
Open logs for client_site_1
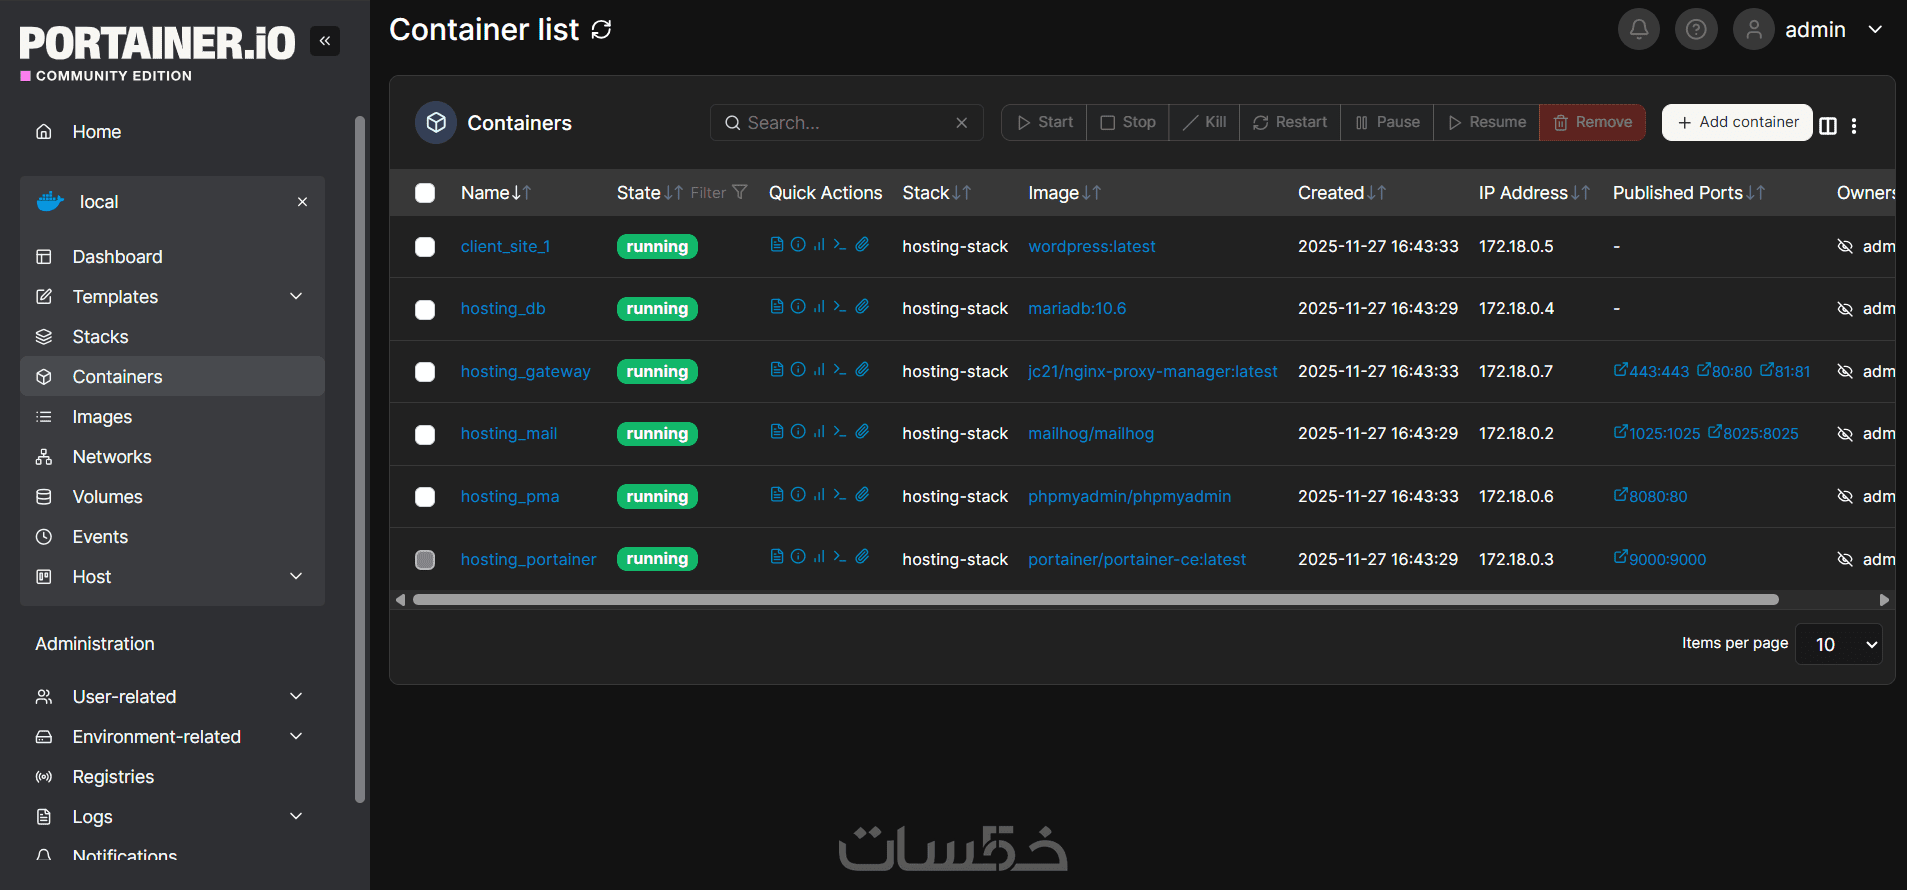click(777, 244)
